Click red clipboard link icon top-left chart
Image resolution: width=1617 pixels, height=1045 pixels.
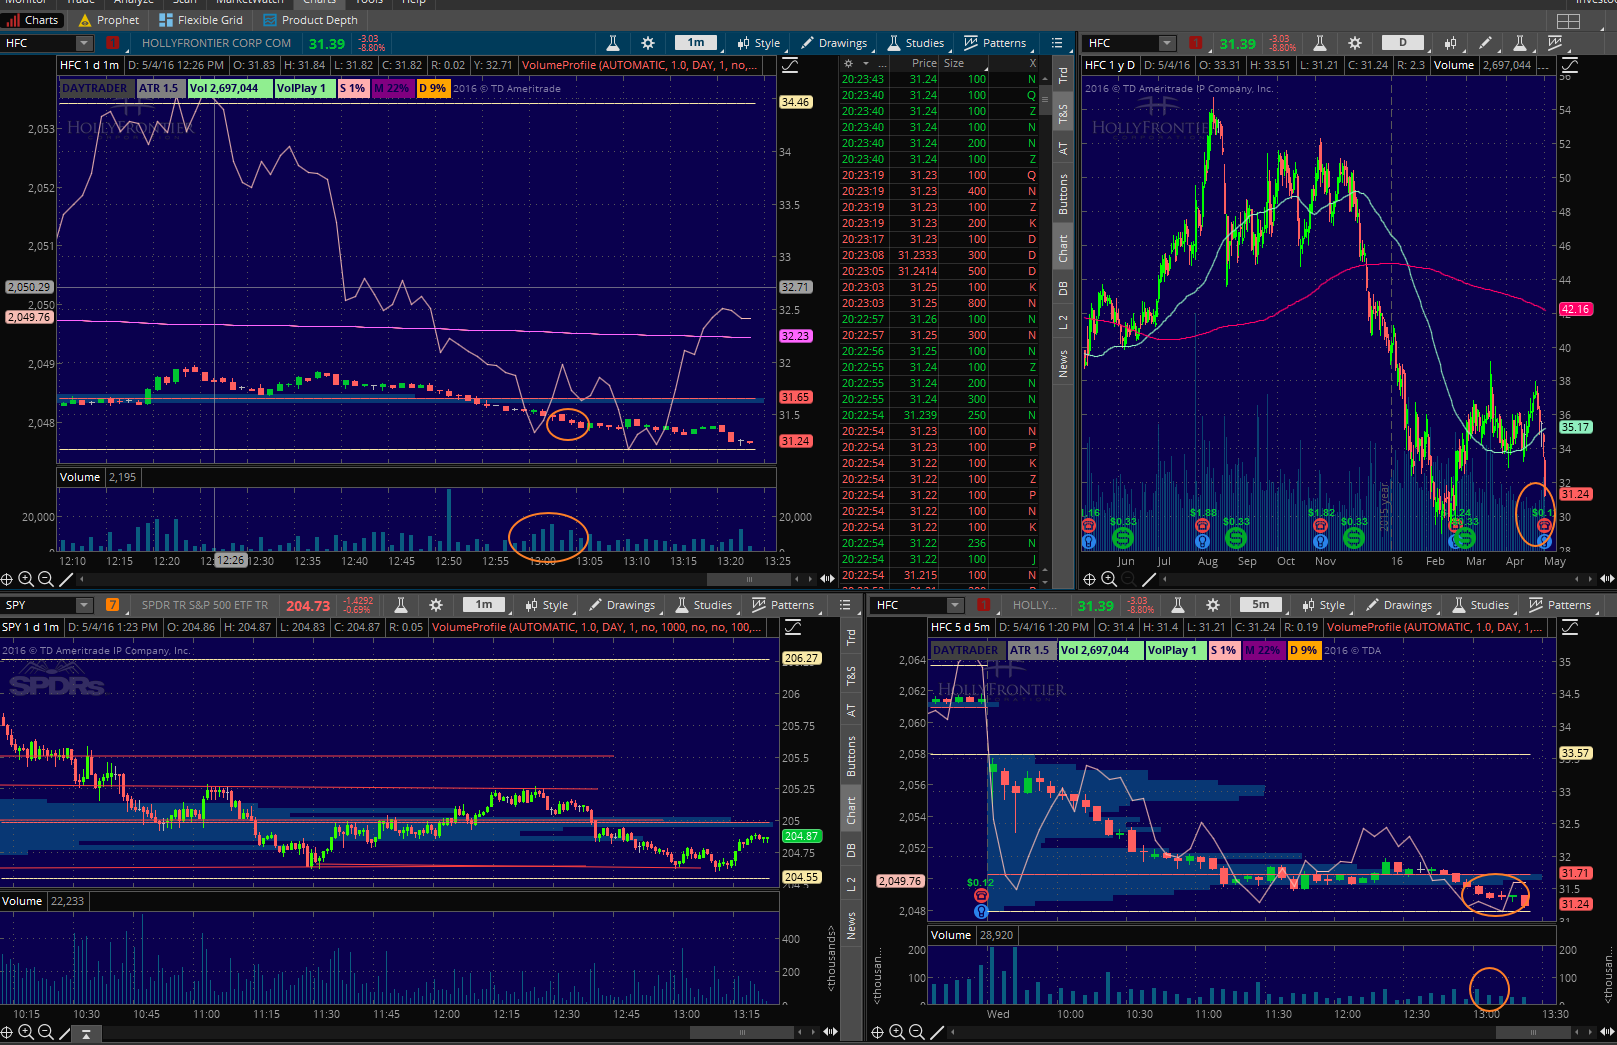[112, 43]
